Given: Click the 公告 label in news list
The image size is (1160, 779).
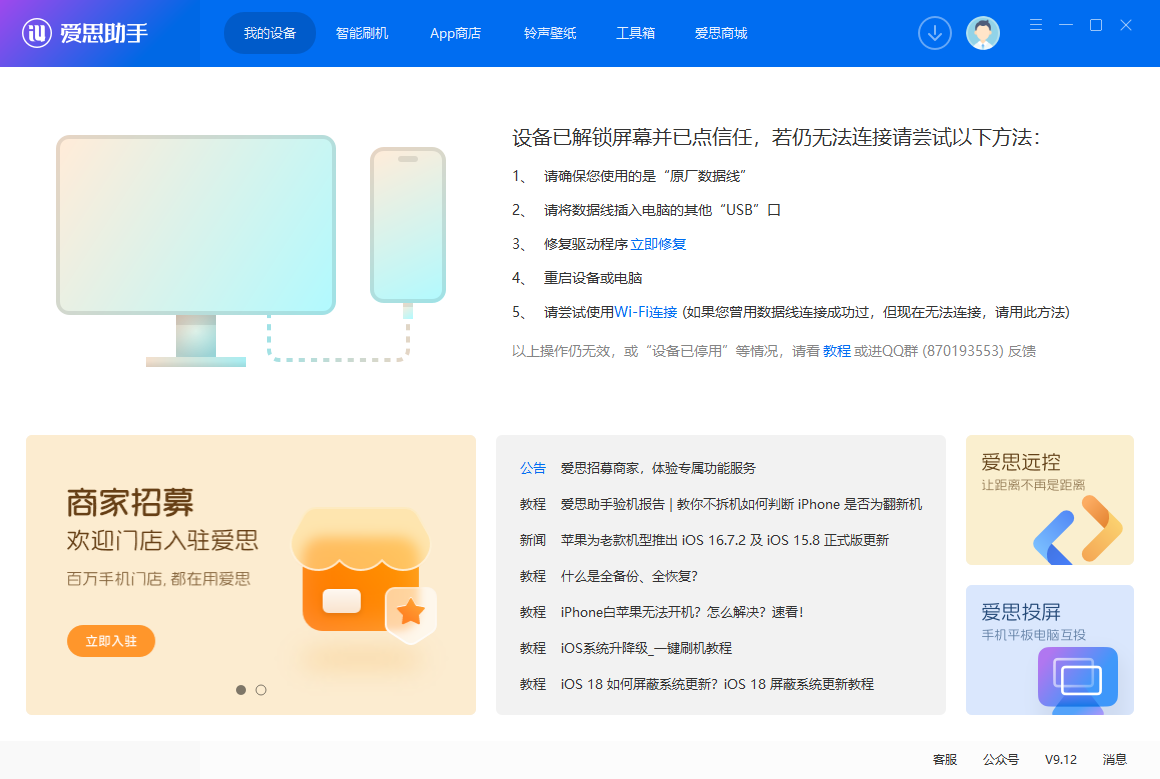Looking at the screenshot, I should pos(533,468).
